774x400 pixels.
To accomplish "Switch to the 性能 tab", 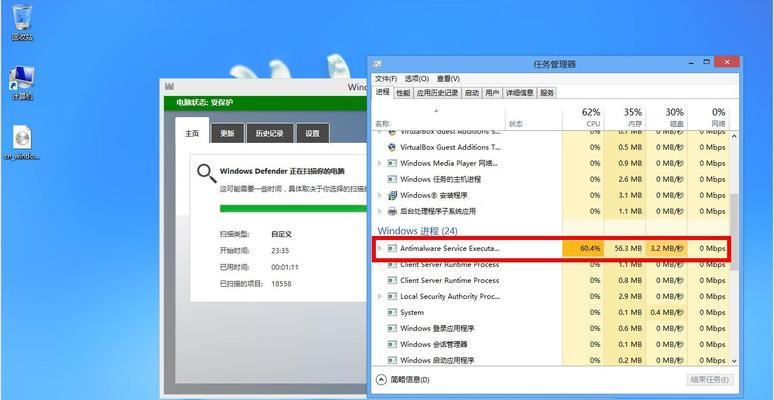I will coord(403,93).
